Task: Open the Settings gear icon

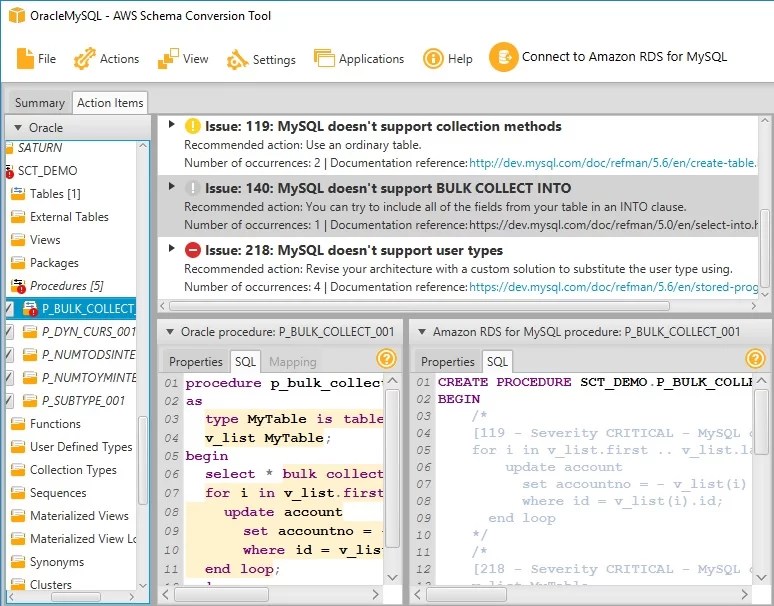Action: pos(237,60)
